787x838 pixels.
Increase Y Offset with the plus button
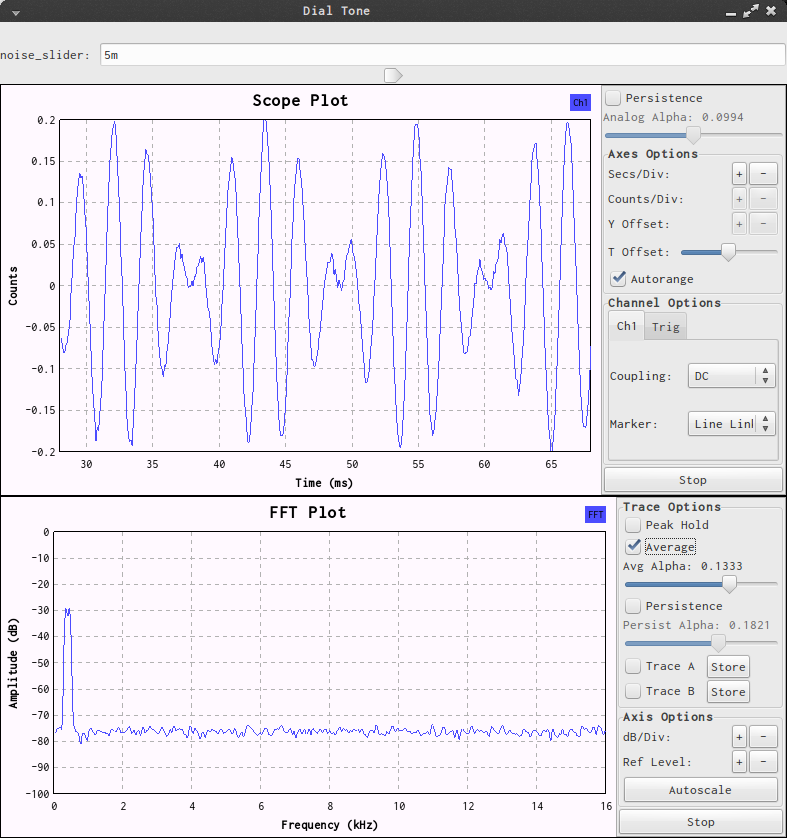[x=739, y=224]
